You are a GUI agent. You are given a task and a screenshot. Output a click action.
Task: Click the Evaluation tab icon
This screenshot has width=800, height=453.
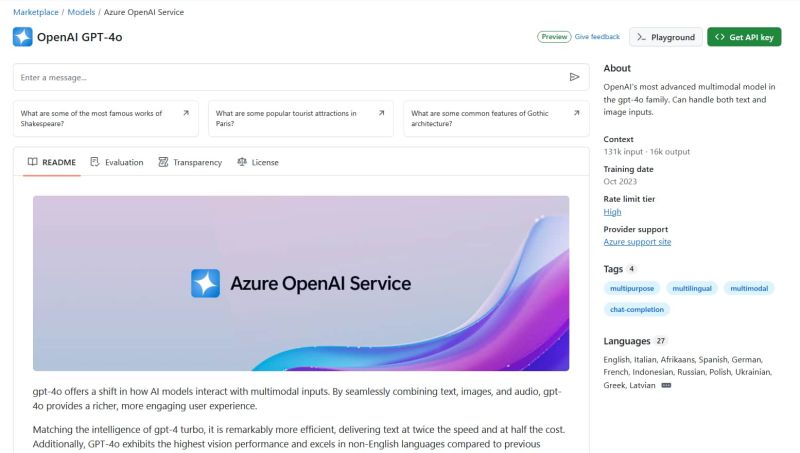coord(95,162)
